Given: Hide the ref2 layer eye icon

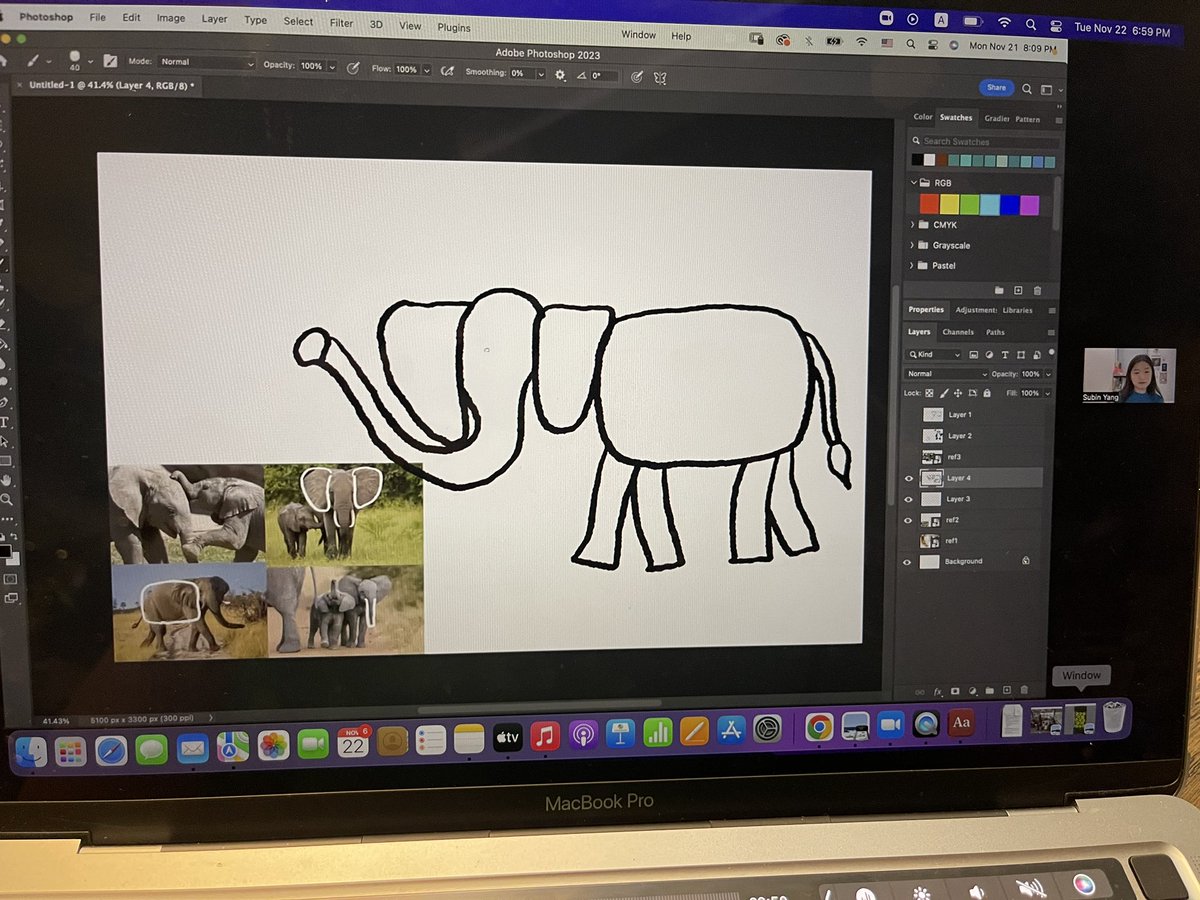Looking at the screenshot, I should [x=909, y=520].
